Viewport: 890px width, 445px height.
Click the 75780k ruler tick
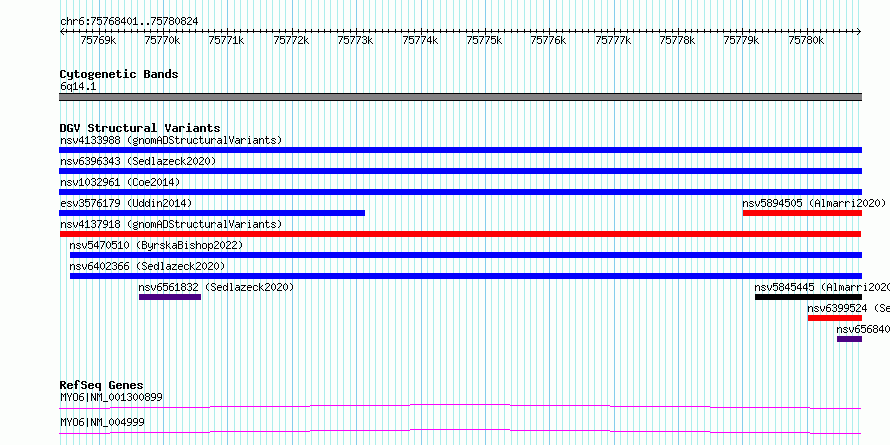tap(807, 40)
